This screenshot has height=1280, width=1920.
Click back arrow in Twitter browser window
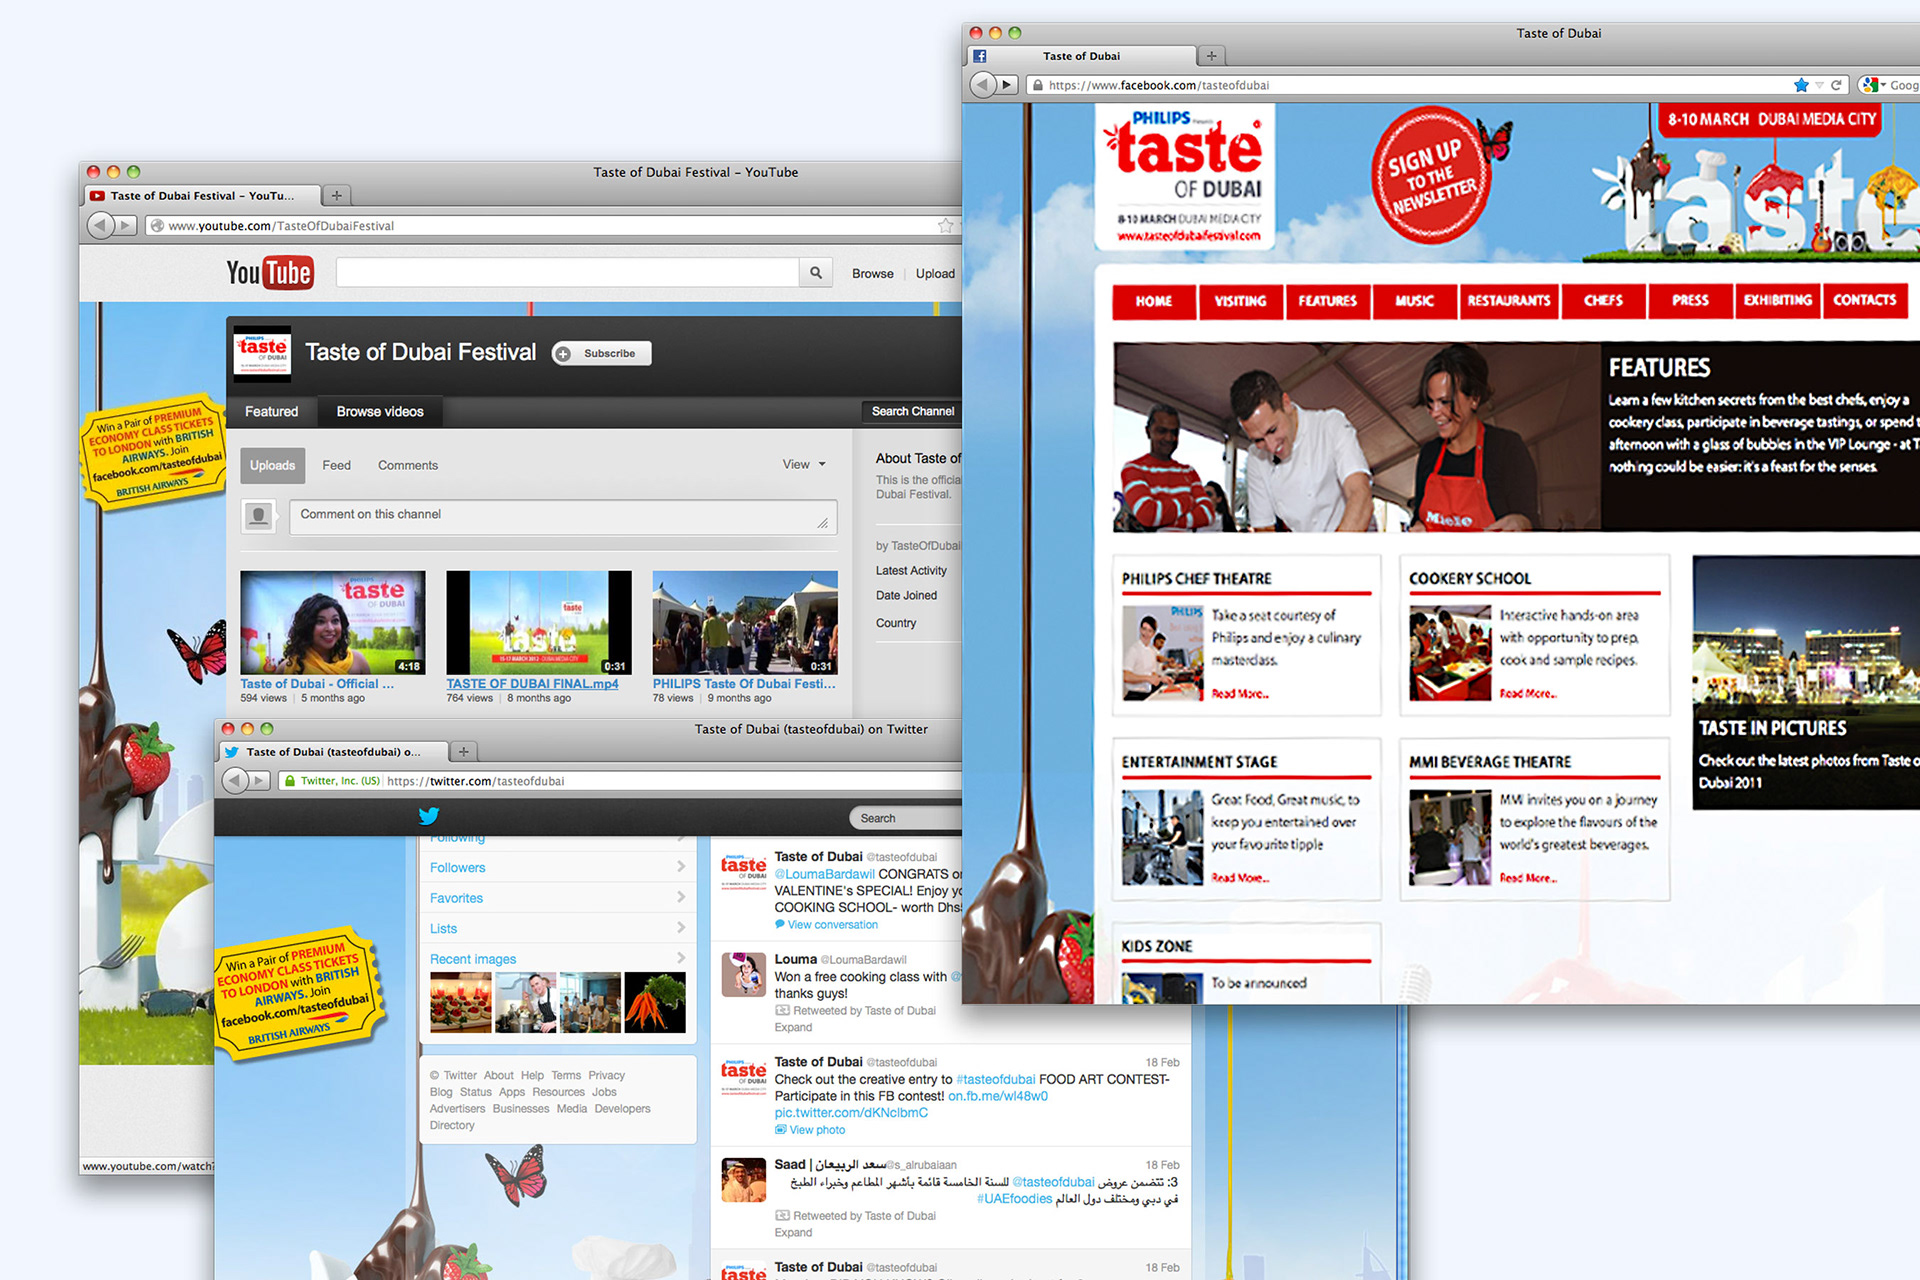(235, 781)
